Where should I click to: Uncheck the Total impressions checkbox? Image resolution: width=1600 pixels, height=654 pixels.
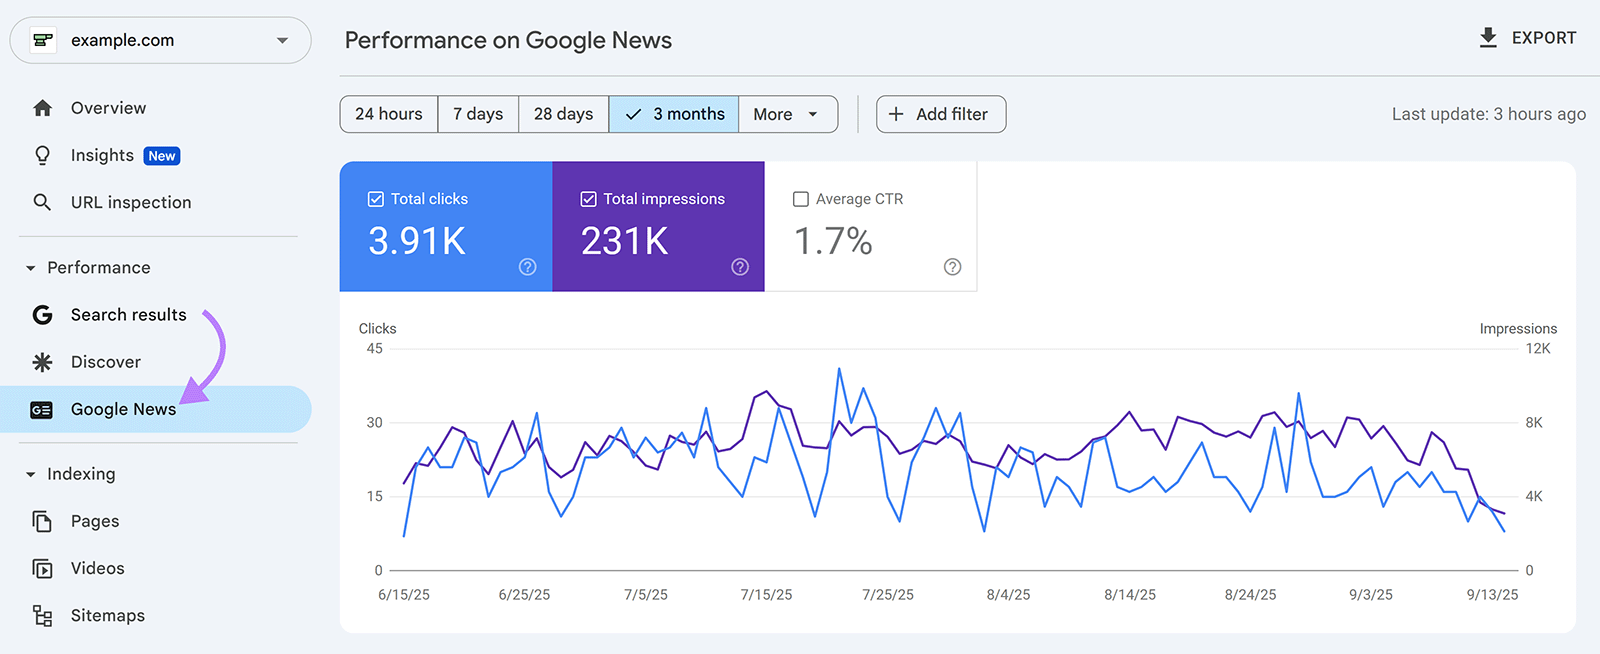click(x=589, y=199)
